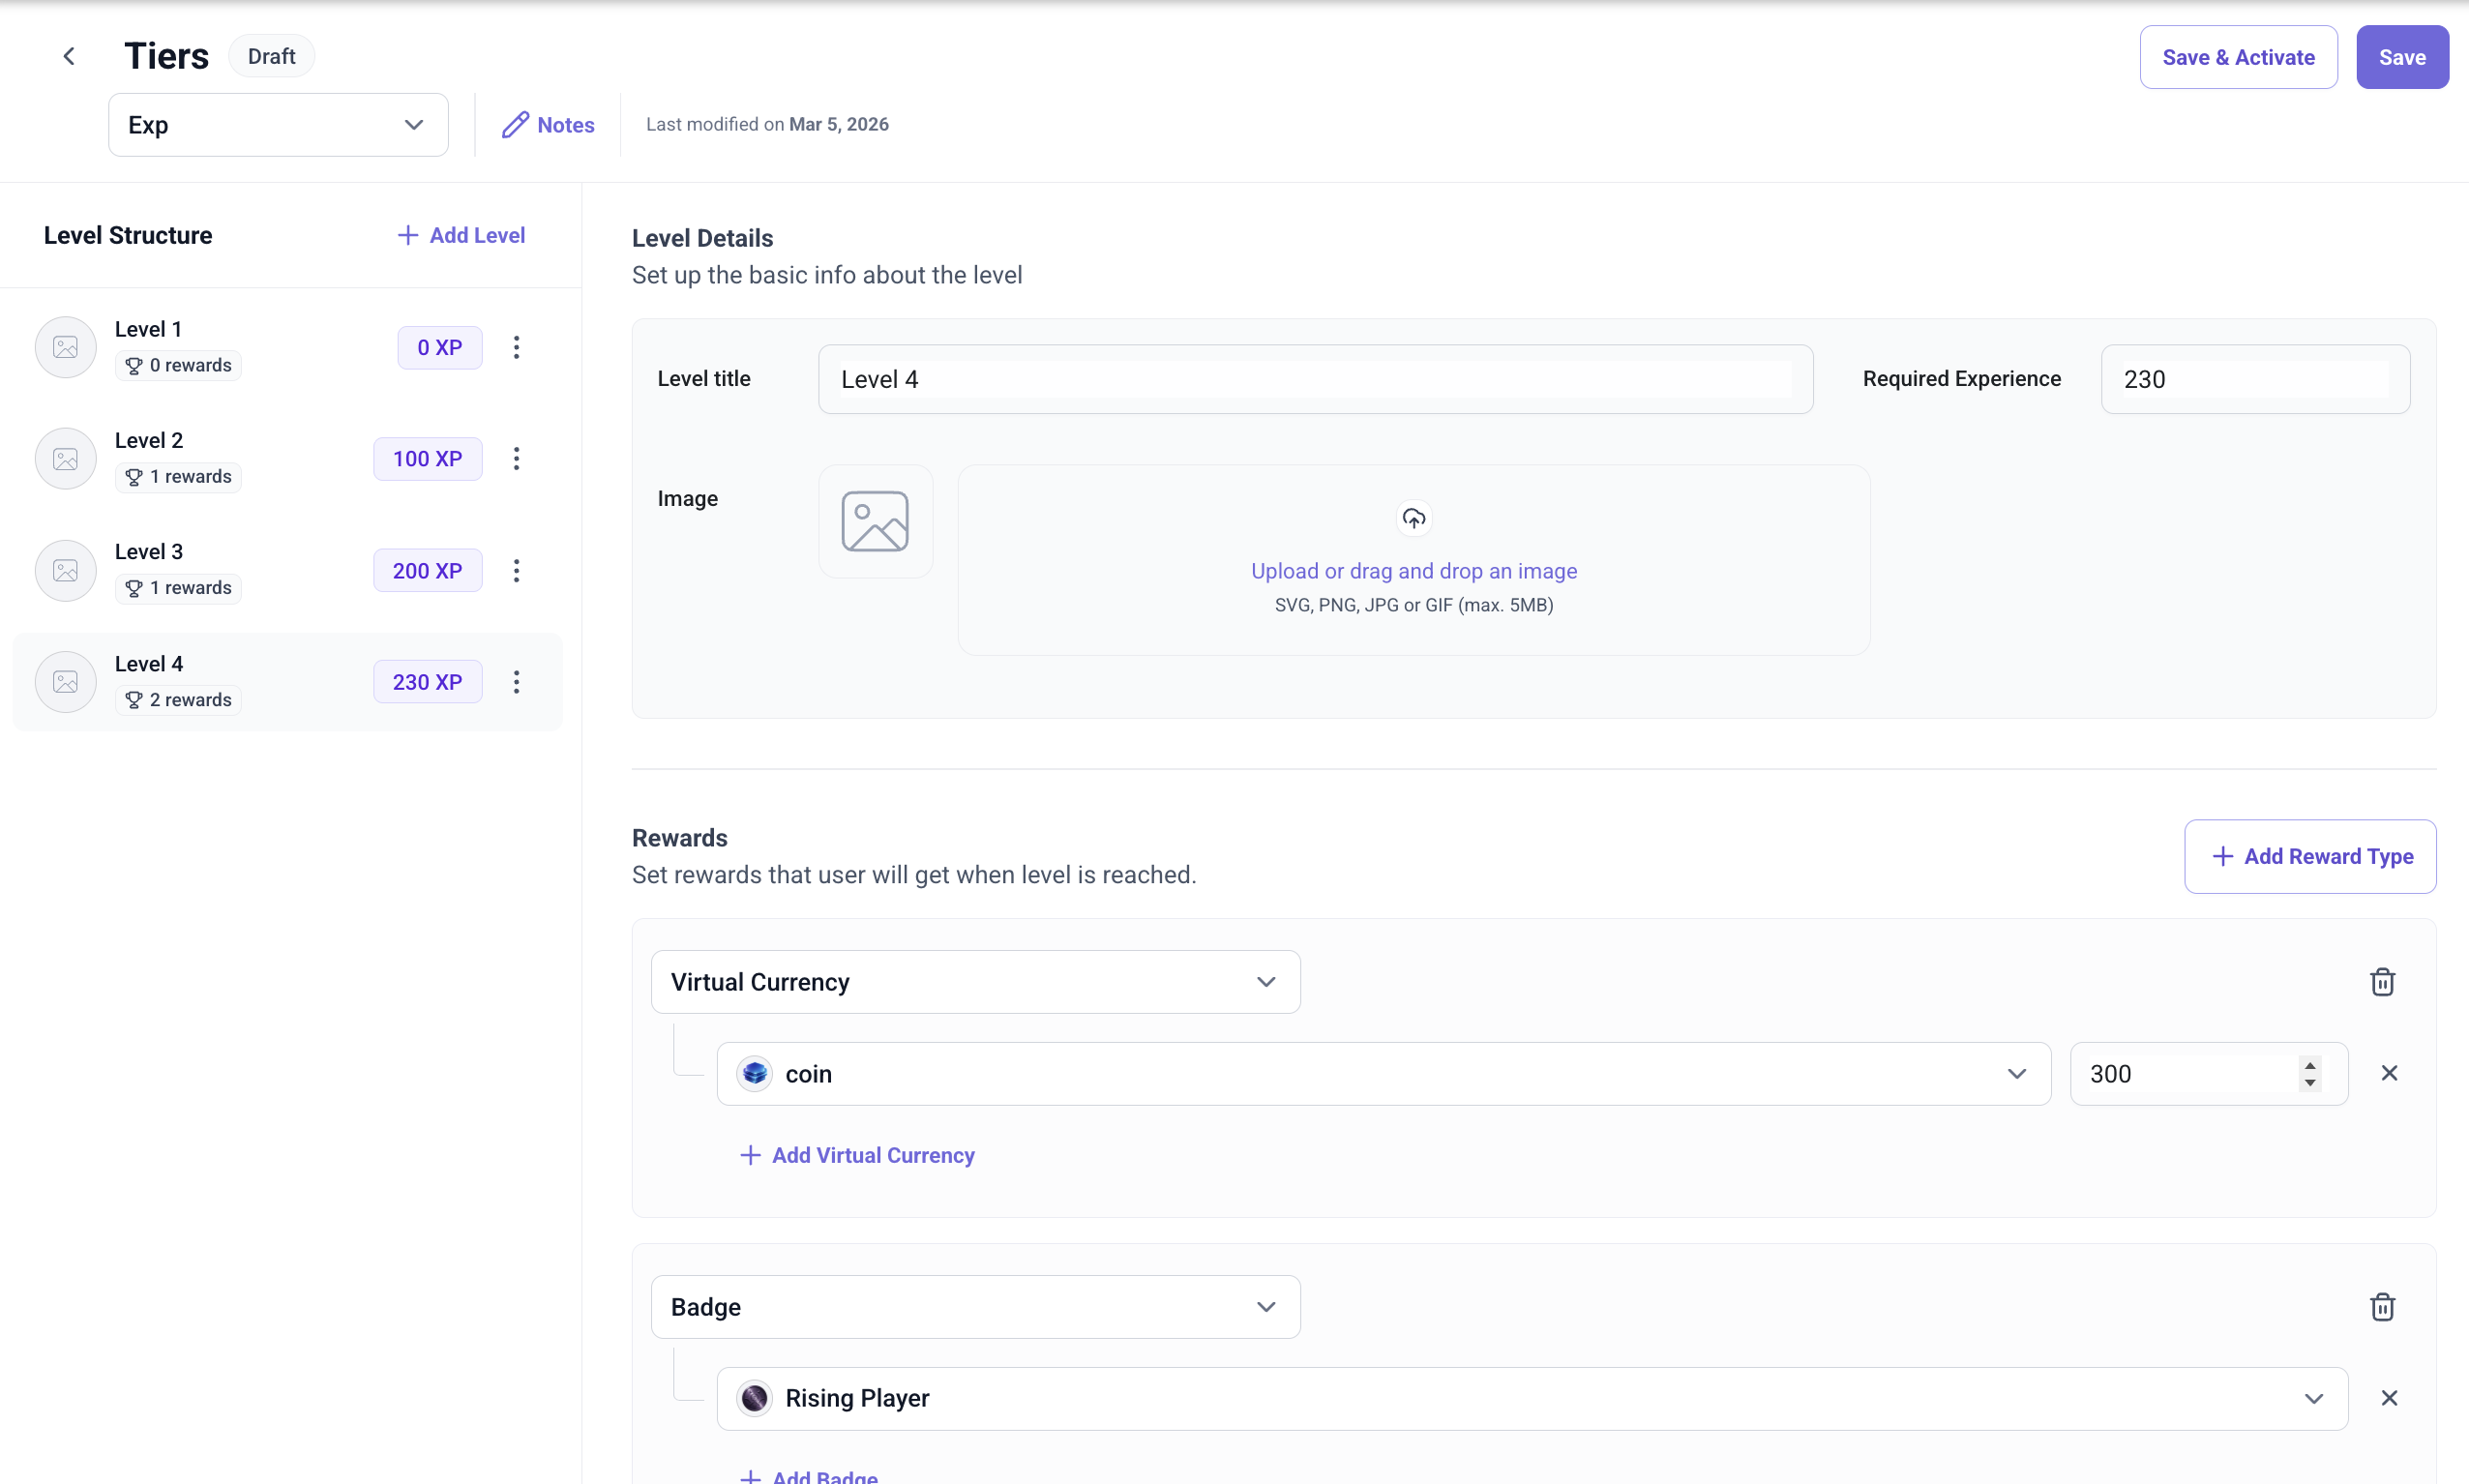Click the 'Last modified on Mar 5, 2026' text
Image resolution: width=2469 pixels, height=1484 pixels.
point(767,124)
